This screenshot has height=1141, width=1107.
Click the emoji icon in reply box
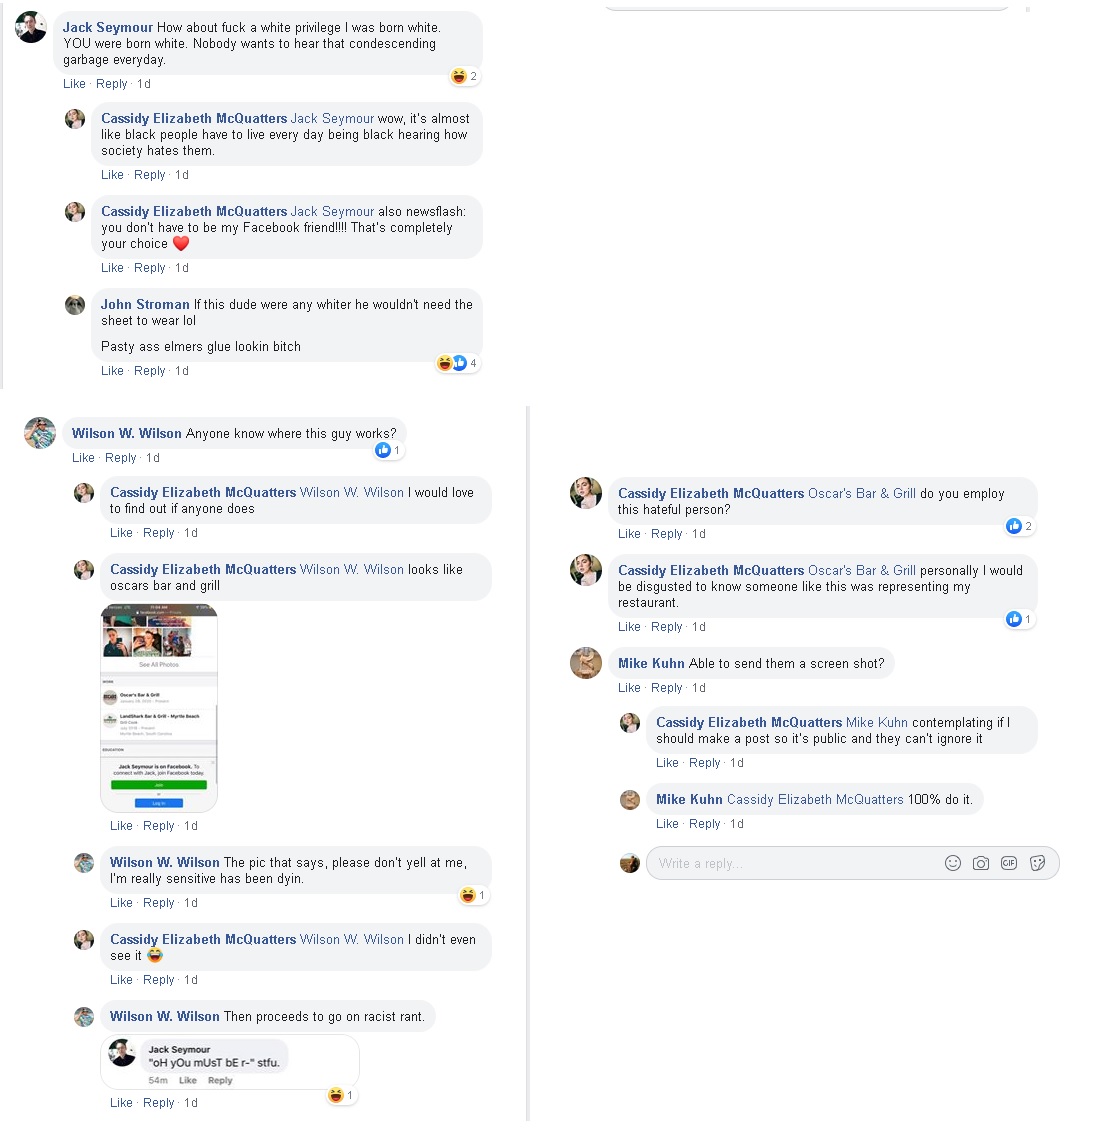(953, 863)
